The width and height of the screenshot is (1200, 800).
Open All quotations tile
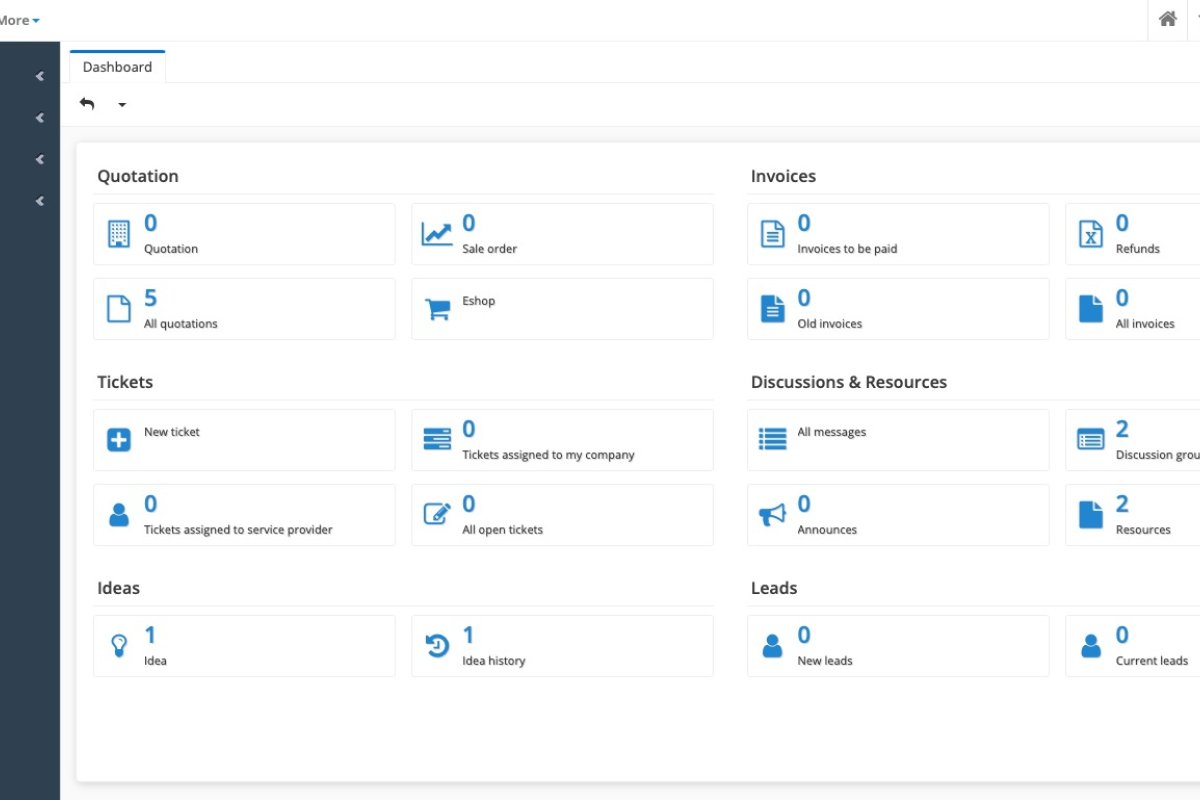point(244,309)
